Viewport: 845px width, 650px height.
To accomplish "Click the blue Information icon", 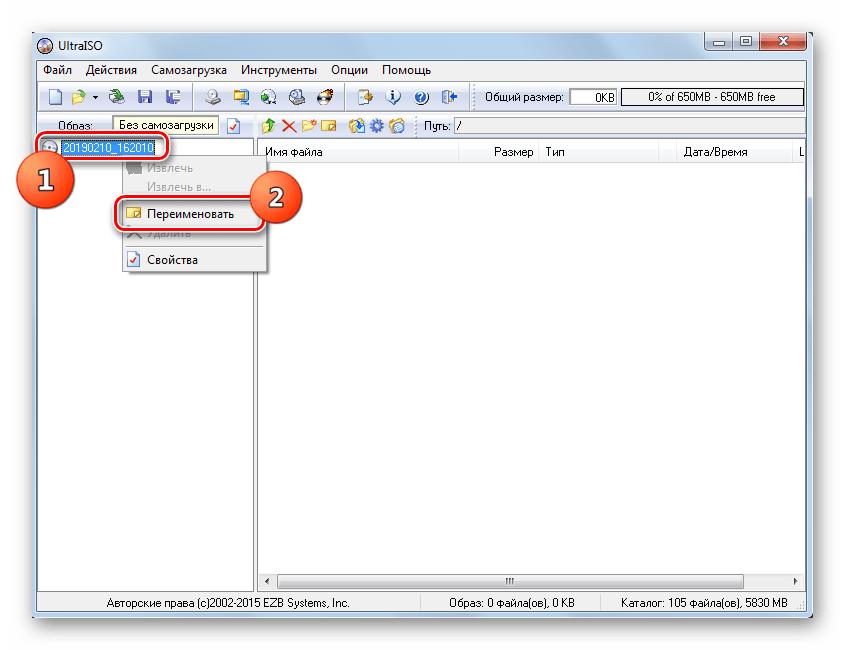I will 393,97.
